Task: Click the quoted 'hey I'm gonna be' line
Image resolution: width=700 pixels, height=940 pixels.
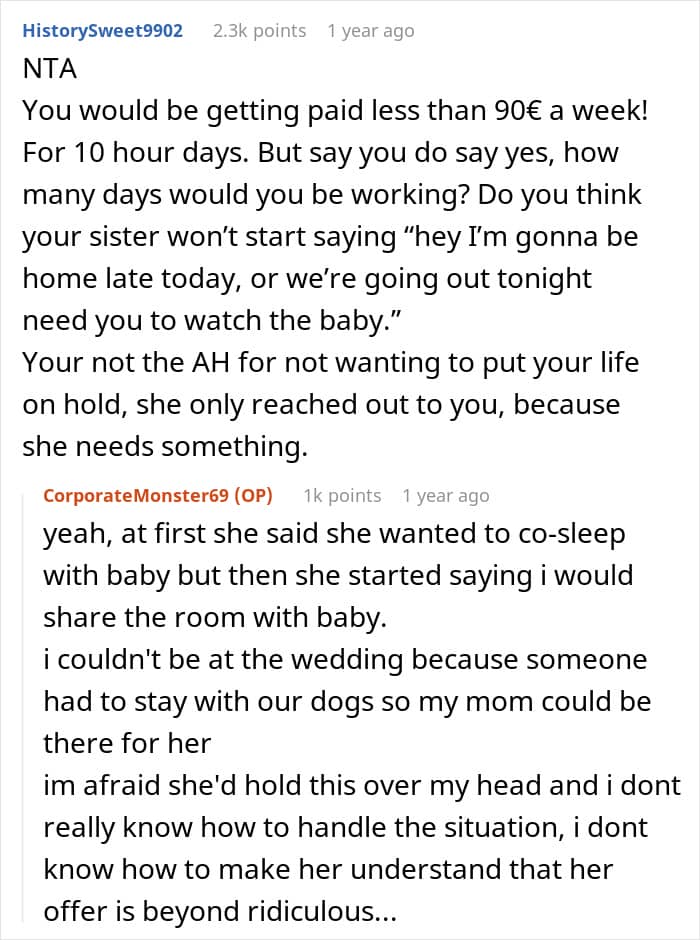Action: pos(330,237)
